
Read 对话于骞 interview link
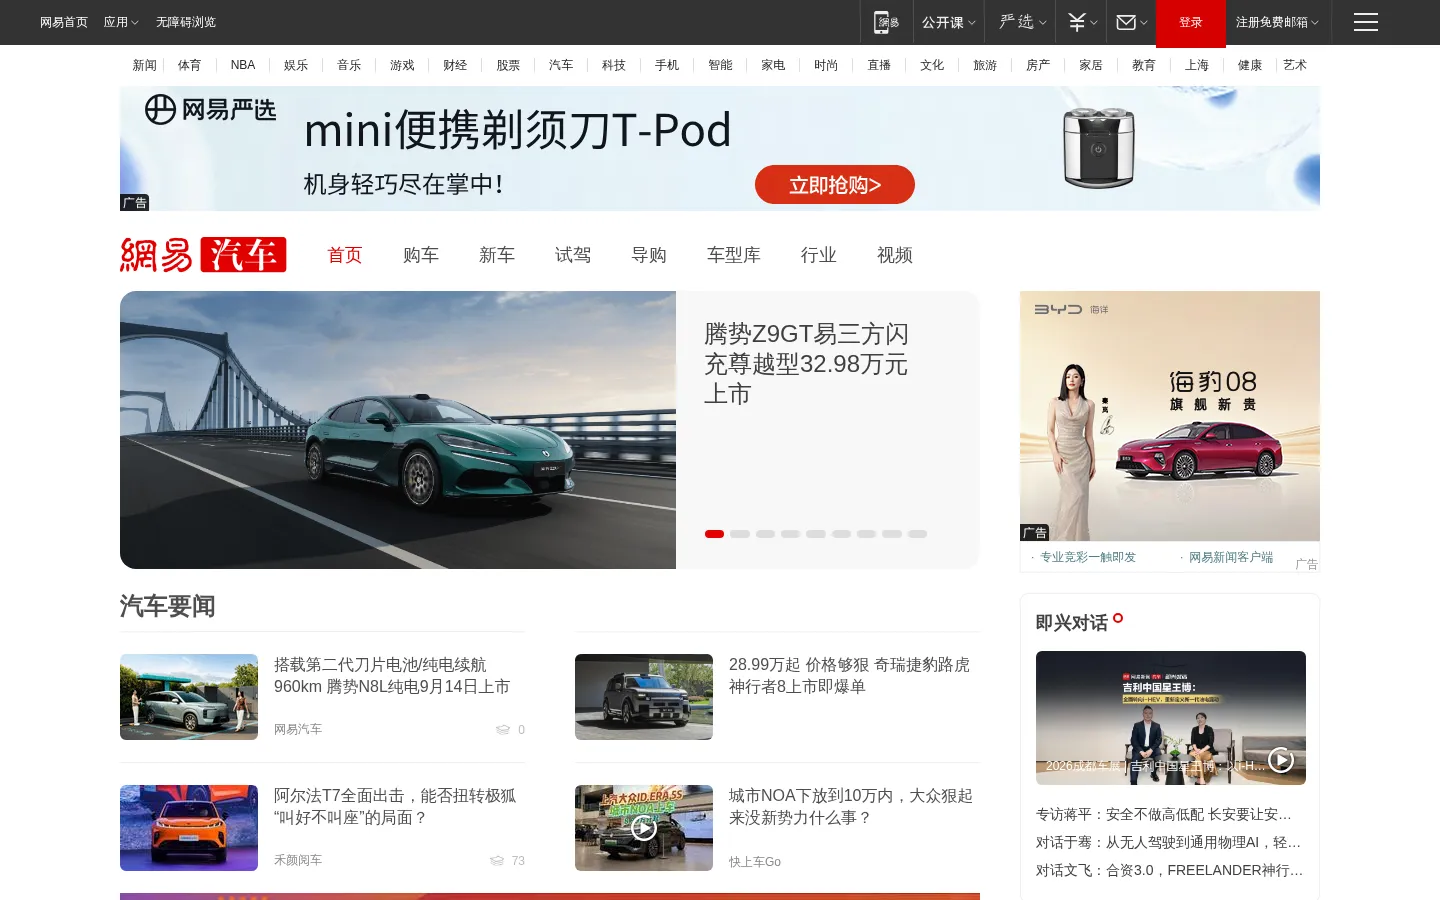click(x=1168, y=842)
